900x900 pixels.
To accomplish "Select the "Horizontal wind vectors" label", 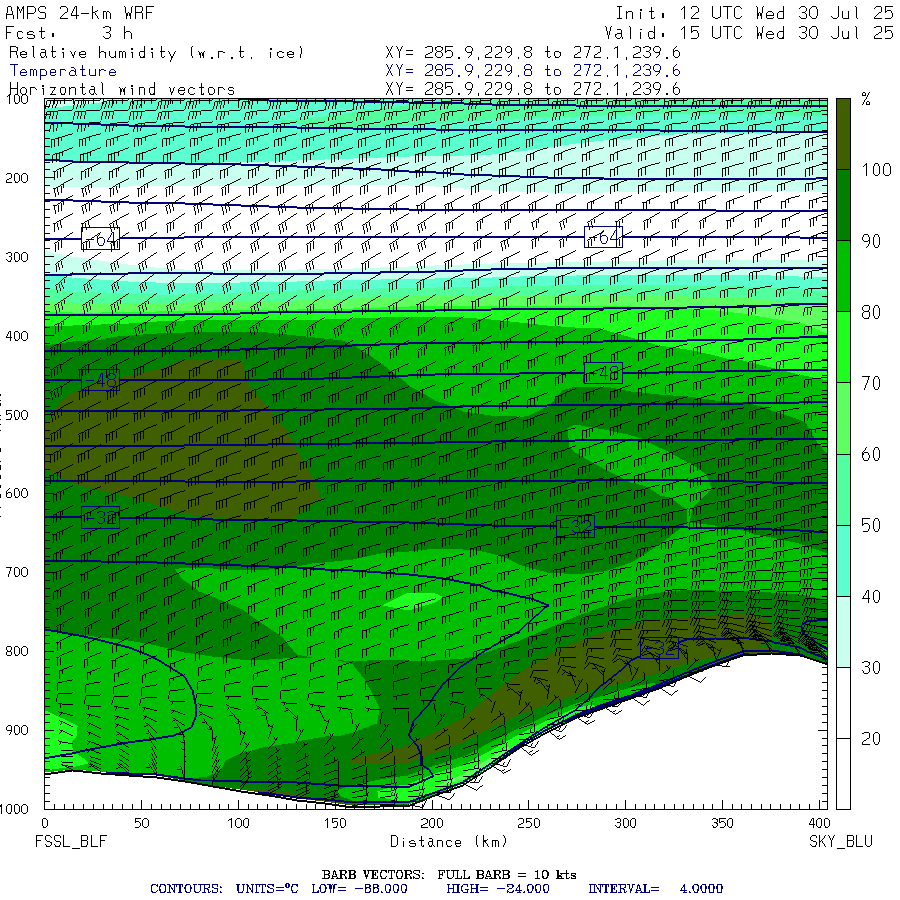I will coord(122,90).
